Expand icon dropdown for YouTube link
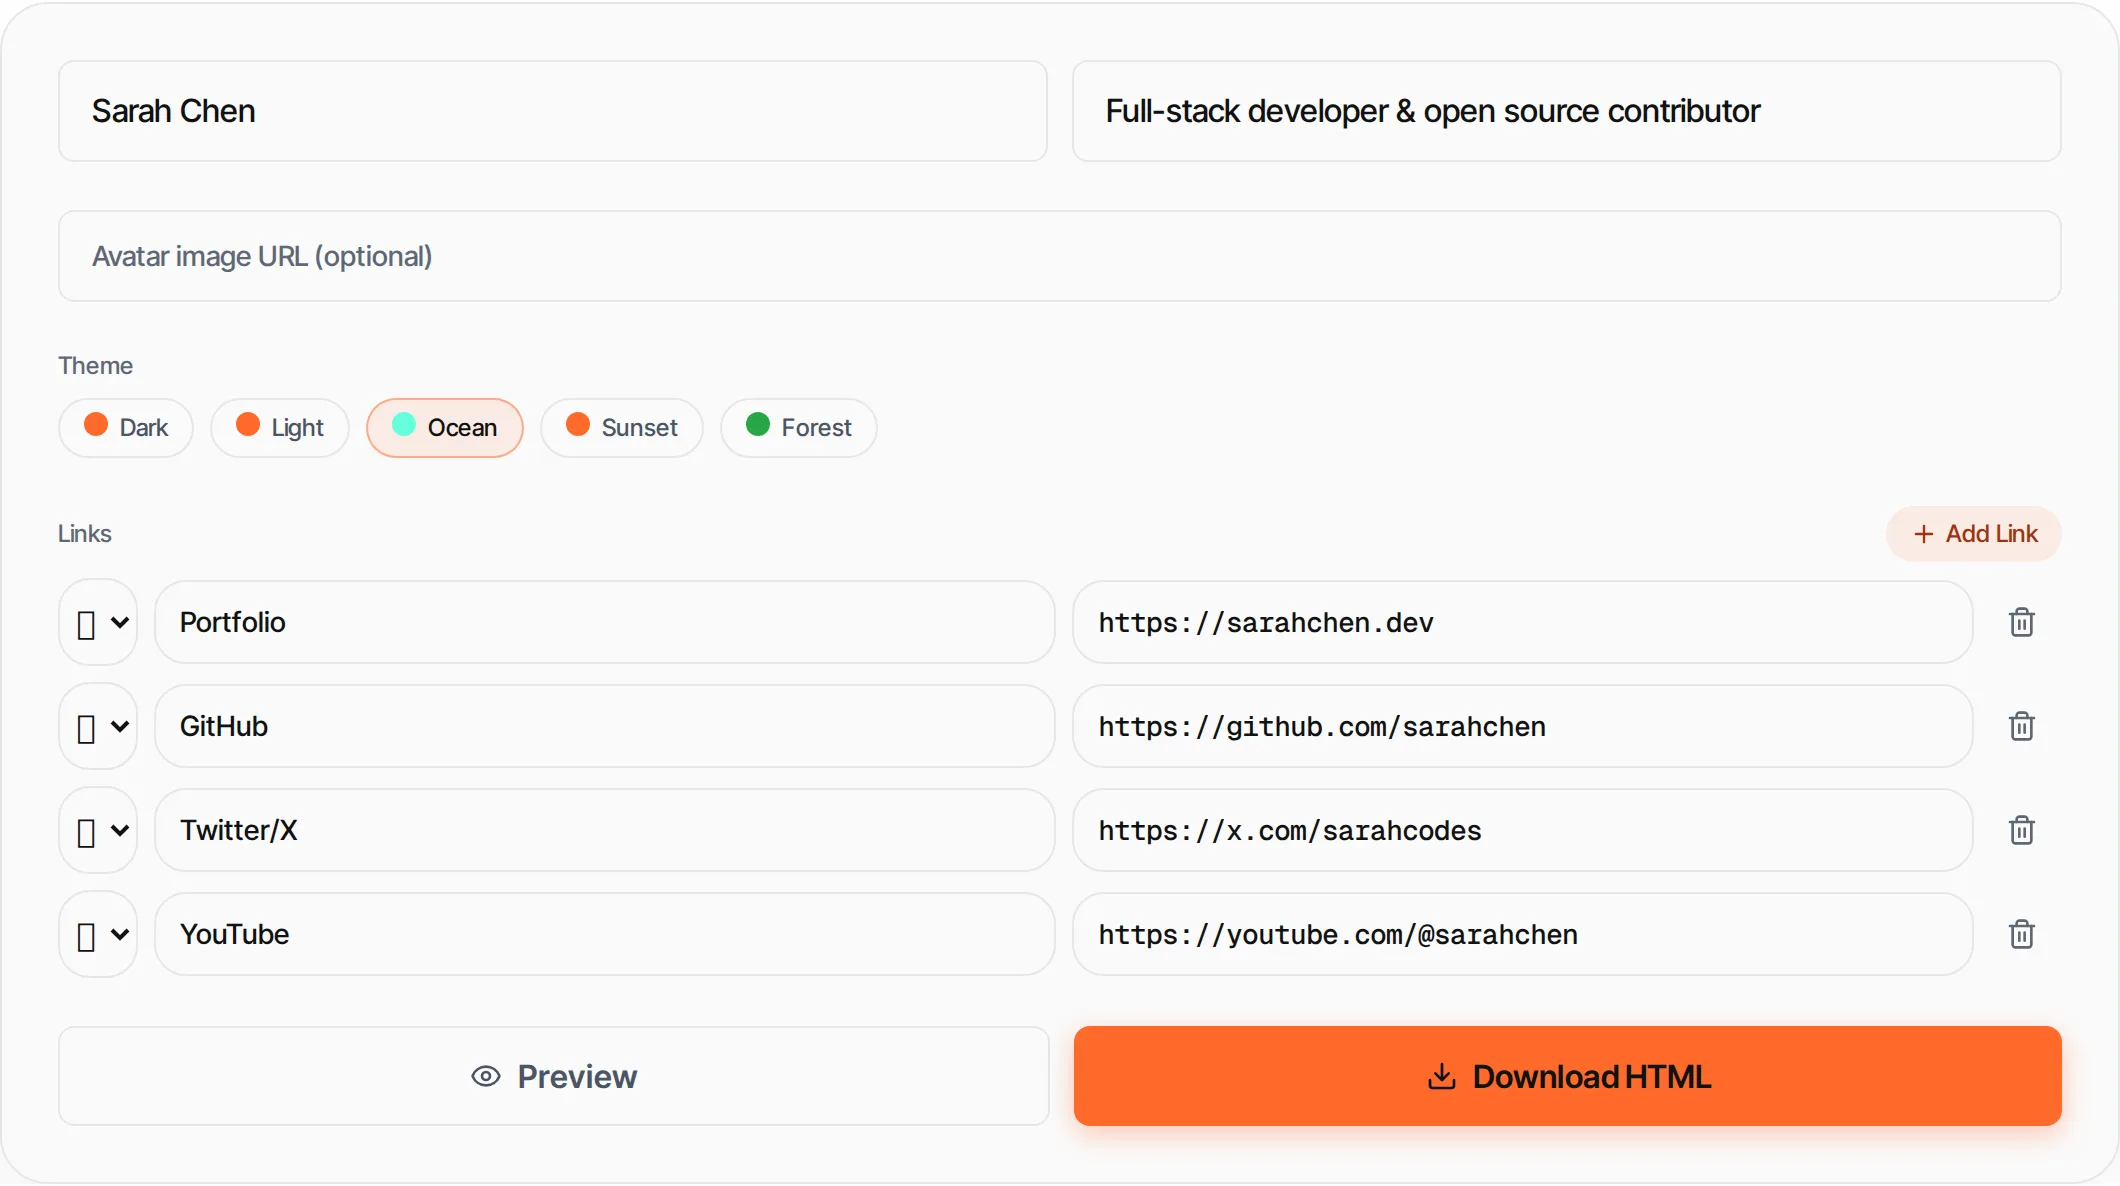The height and width of the screenshot is (1186, 2120). coord(98,934)
